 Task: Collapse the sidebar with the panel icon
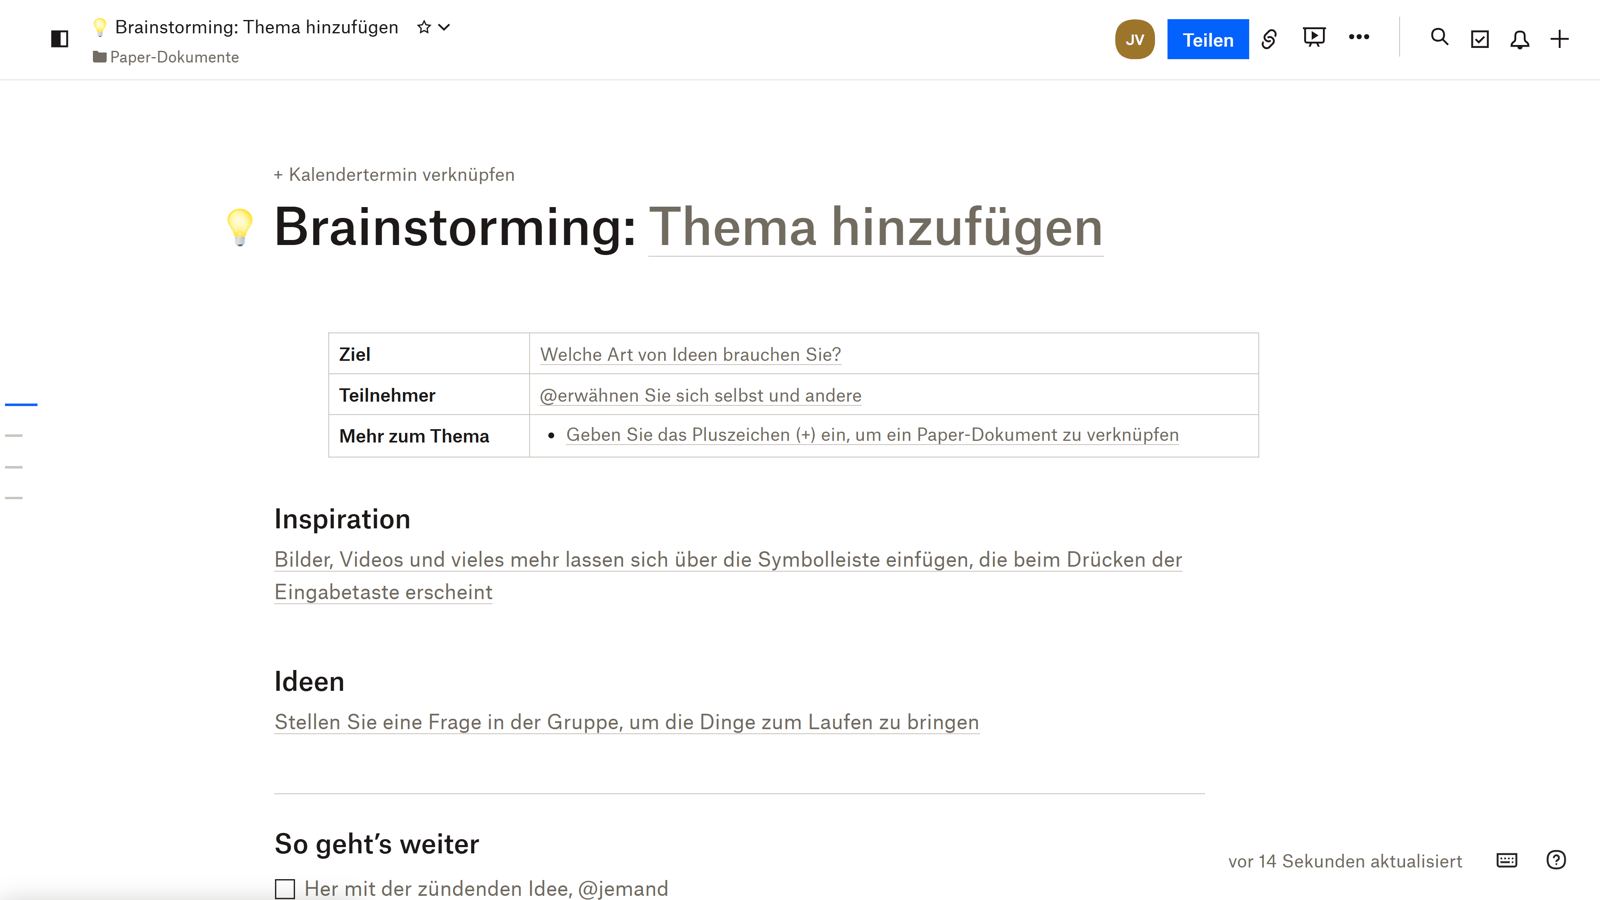coord(60,38)
